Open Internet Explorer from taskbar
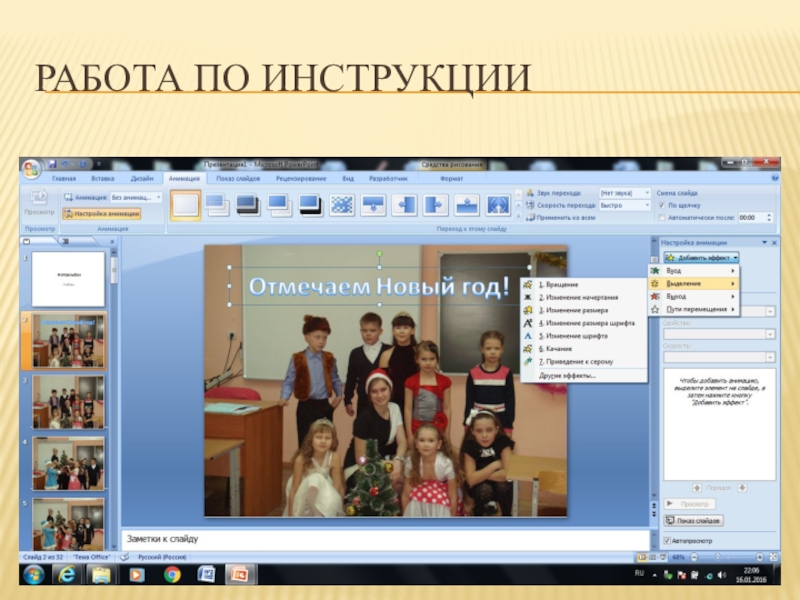 click(x=67, y=574)
